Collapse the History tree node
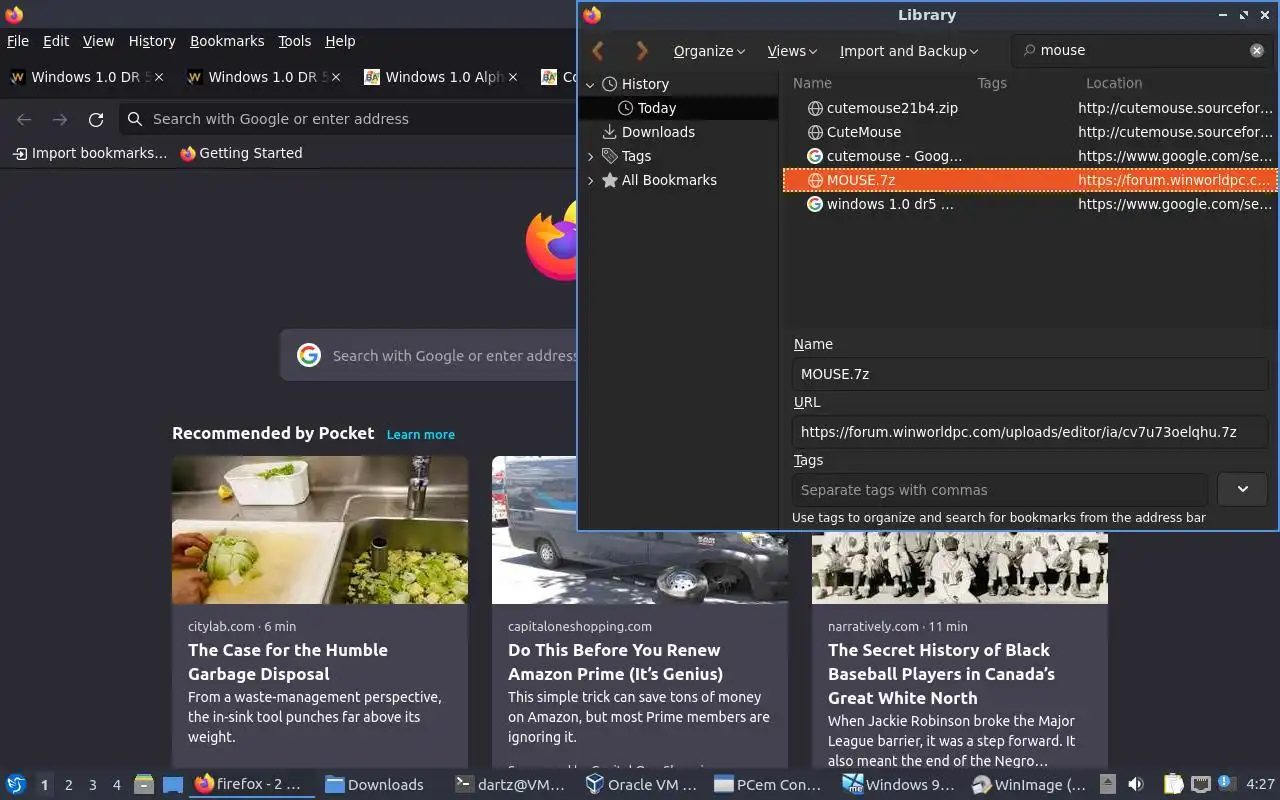Viewport: 1280px width, 800px height. click(590, 85)
